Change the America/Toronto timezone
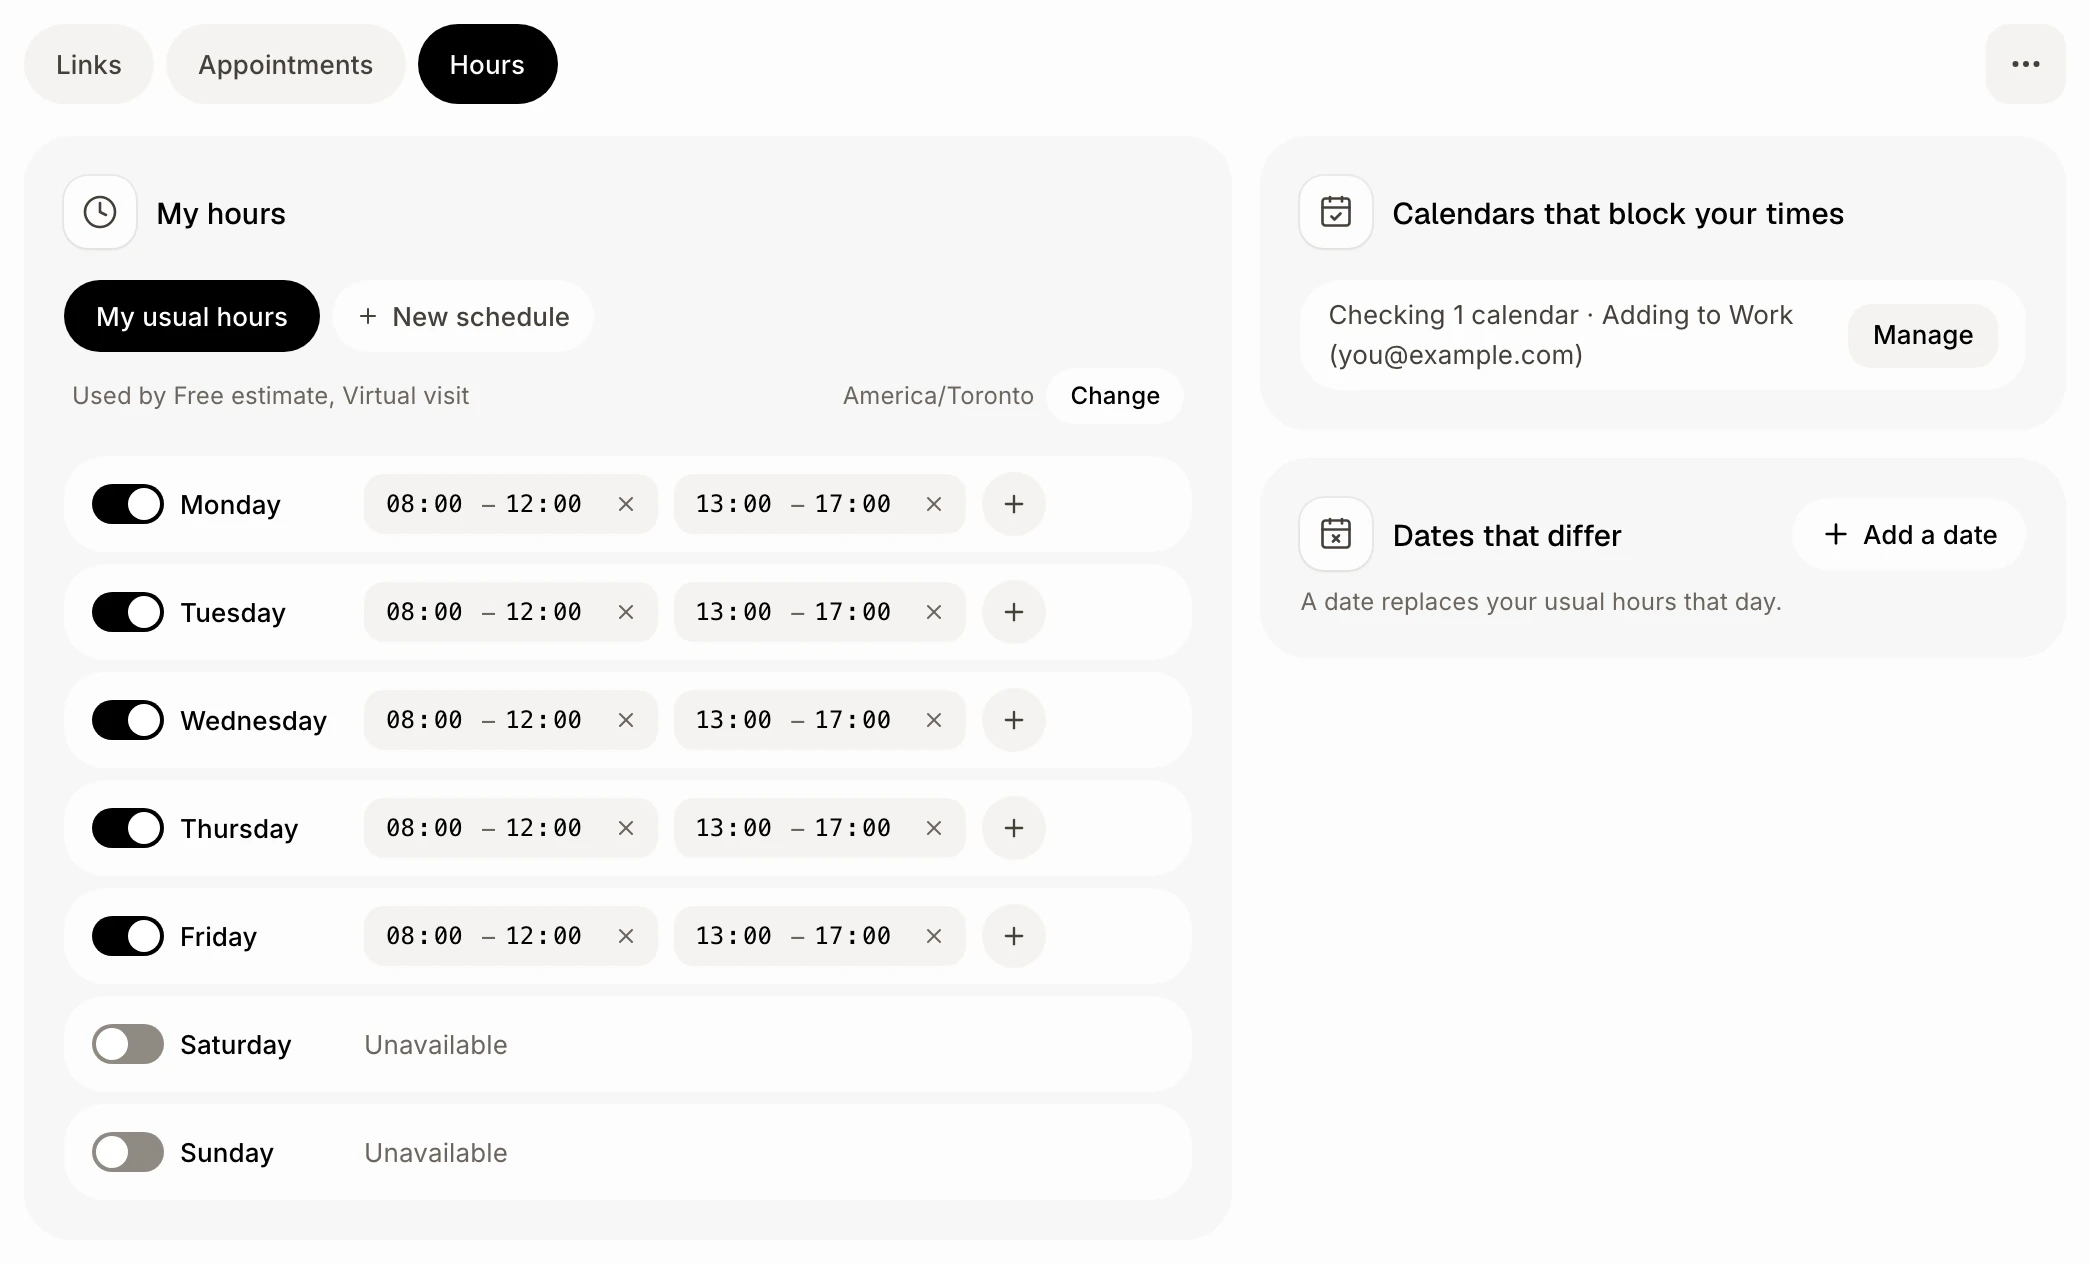2090x1264 pixels. 1115,396
